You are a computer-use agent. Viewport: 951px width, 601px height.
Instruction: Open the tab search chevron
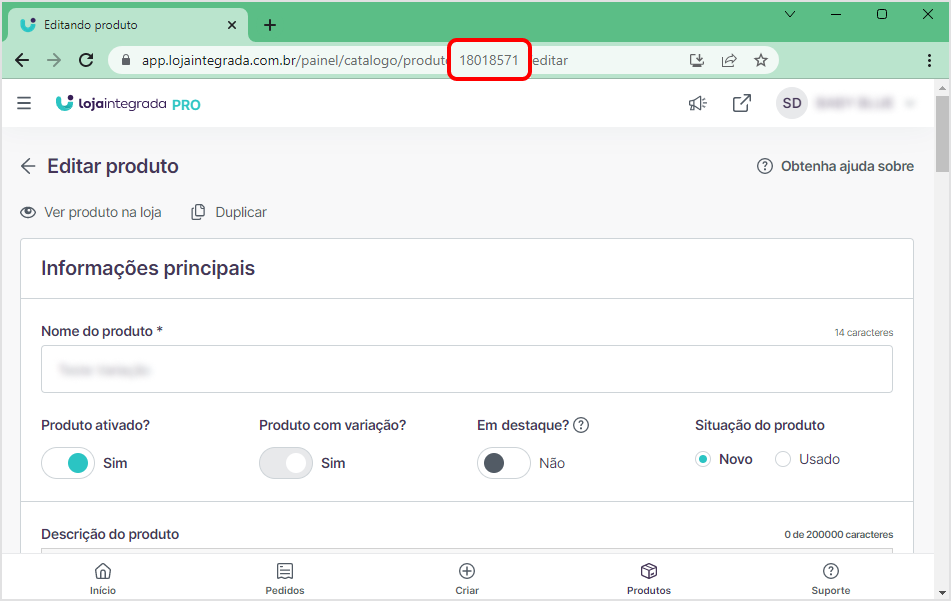click(x=790, y=14)
